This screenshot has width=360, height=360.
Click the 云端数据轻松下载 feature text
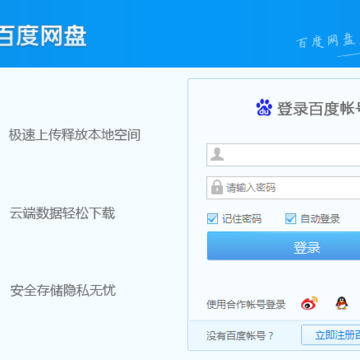[x=62, y=213]
